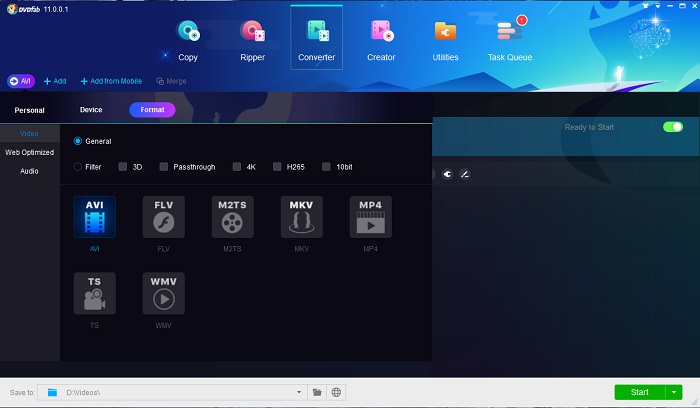The image size is (700, 408).
Task: Select the General radio button
Action: pyautogui.click(x=78, y=141)
